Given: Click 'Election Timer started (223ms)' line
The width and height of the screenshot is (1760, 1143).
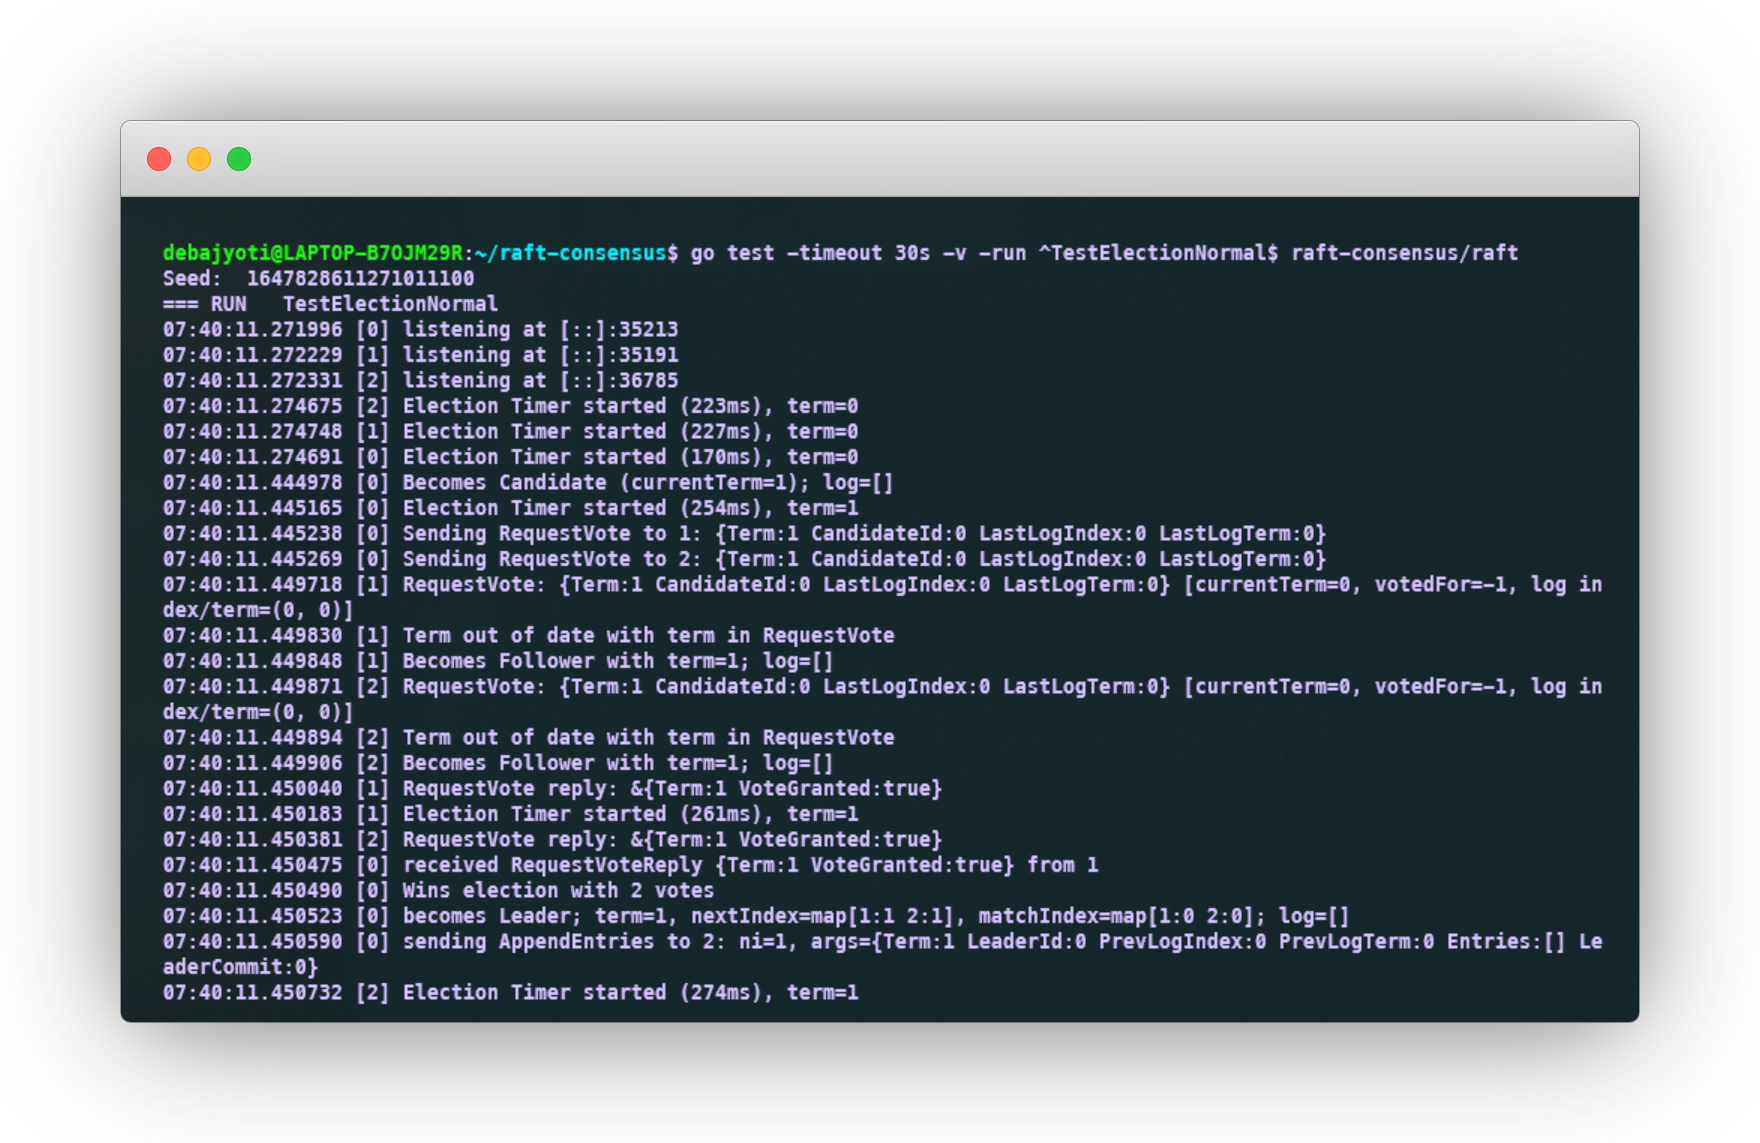Looking at the screenshot, I should (x=511, y=406).
